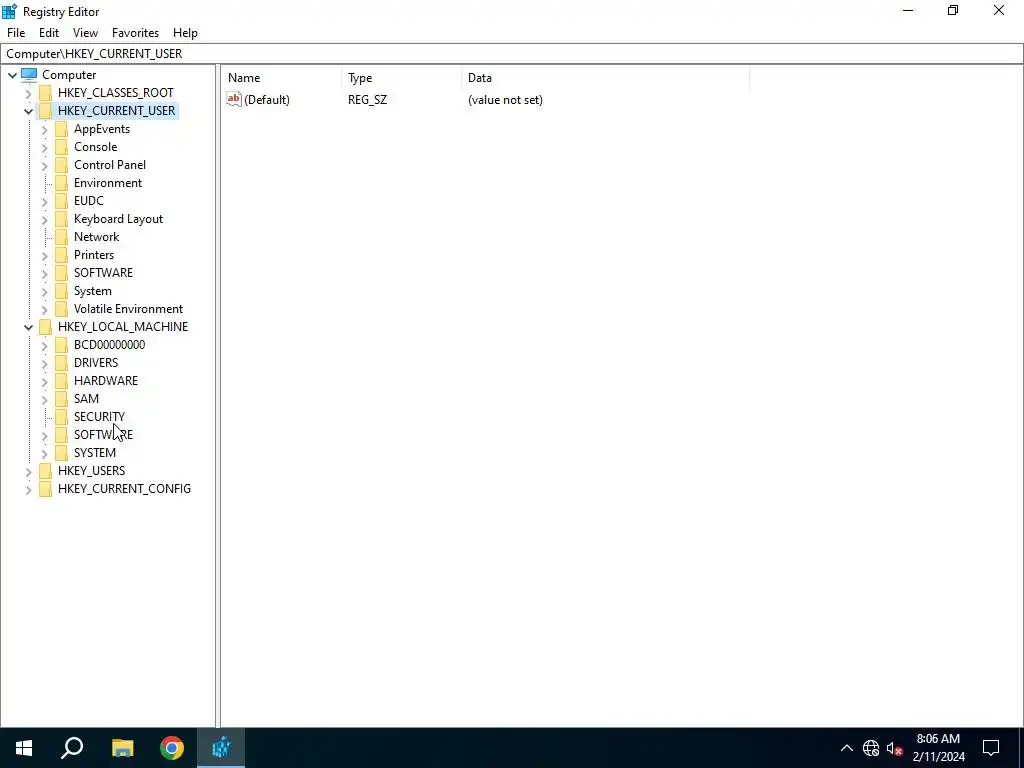Screen dimensions: 1024x768
Task: Click the HKEY_CLASSES_ROOT folder icon
Action: click(45, 93)
